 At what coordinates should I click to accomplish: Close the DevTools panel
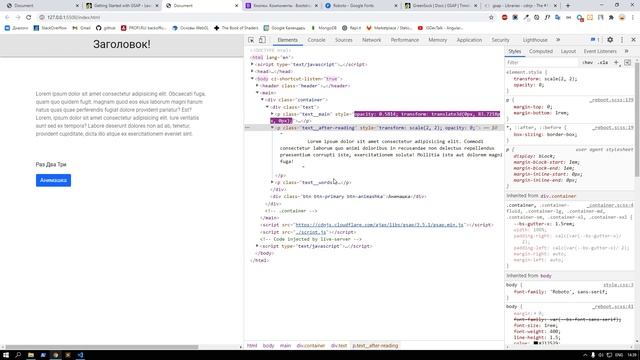(x=633, y=40)
